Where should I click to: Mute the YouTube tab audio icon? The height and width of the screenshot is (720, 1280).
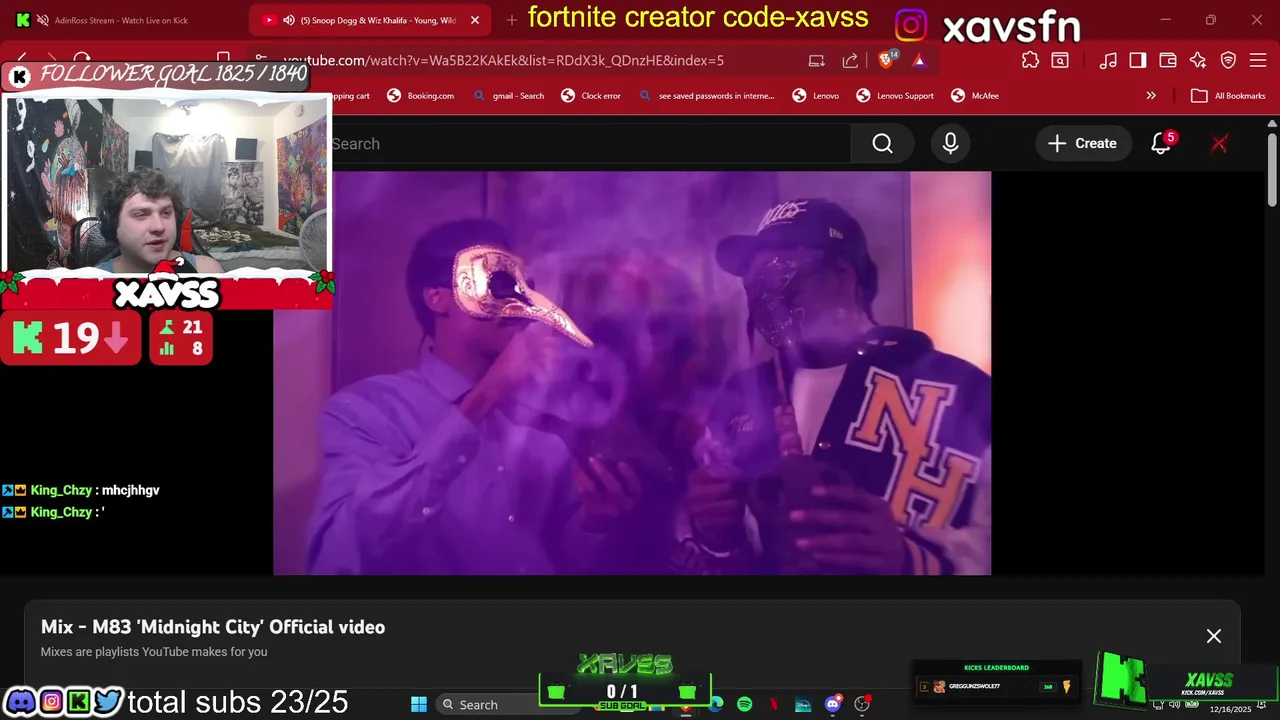[x=288, y=20]
